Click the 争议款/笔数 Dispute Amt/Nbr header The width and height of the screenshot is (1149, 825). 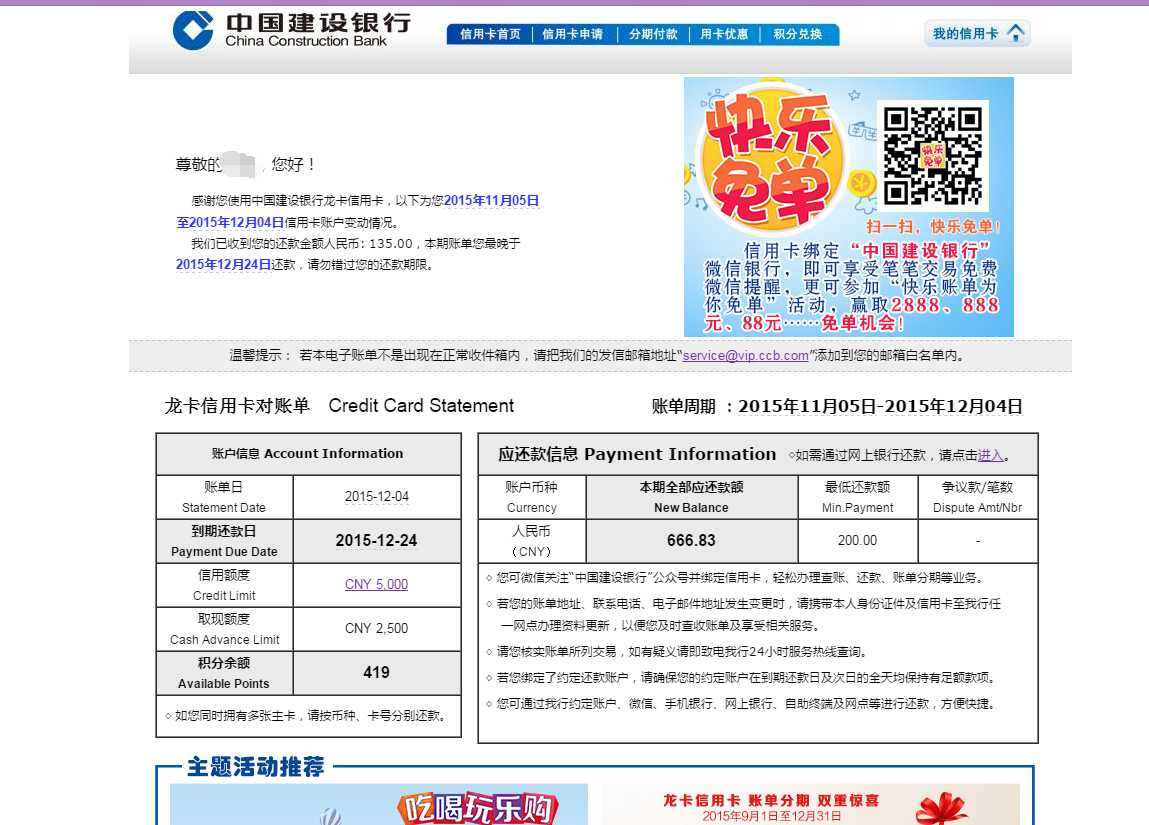click(978, 497)
